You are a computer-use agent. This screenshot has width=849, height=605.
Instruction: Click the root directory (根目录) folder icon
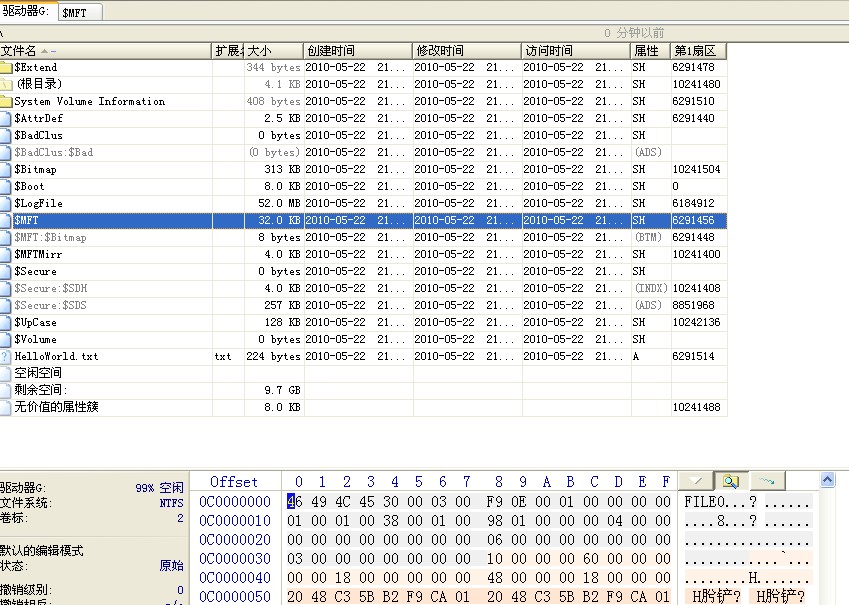[x=6, y=85]
